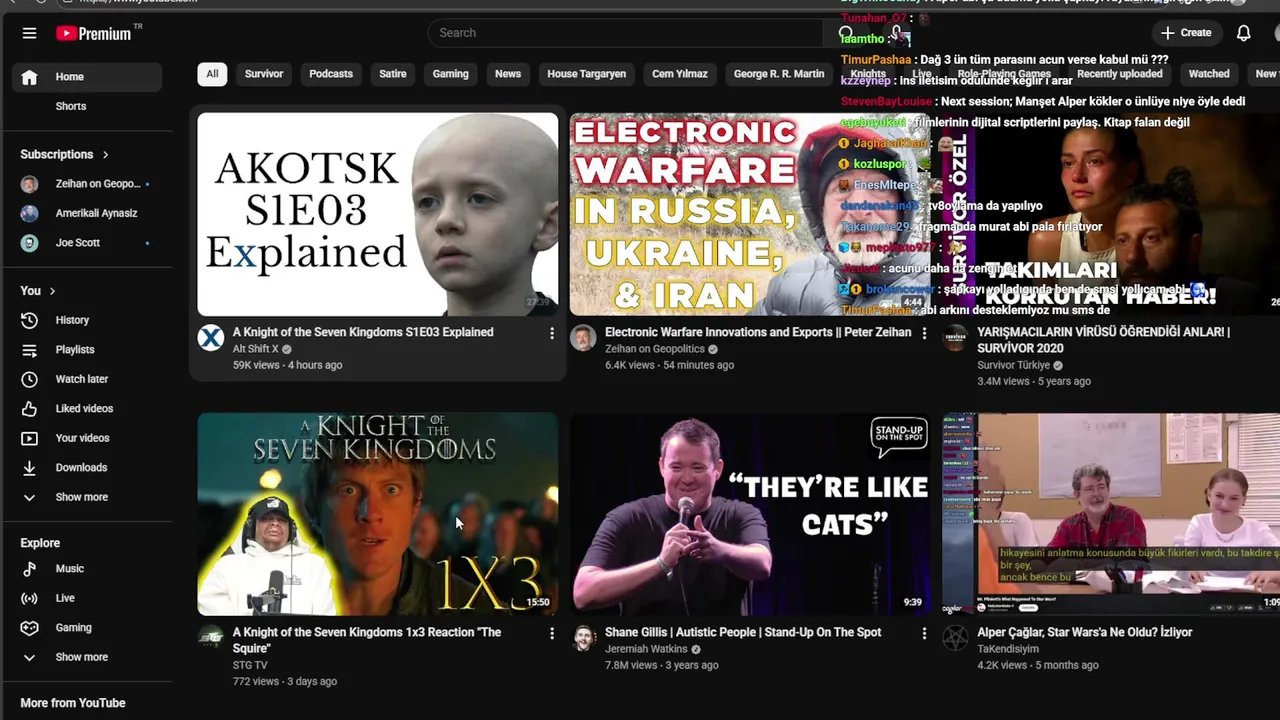
Task: Click the Create button
Action: pyautogui.click(x=1186, y=33)
